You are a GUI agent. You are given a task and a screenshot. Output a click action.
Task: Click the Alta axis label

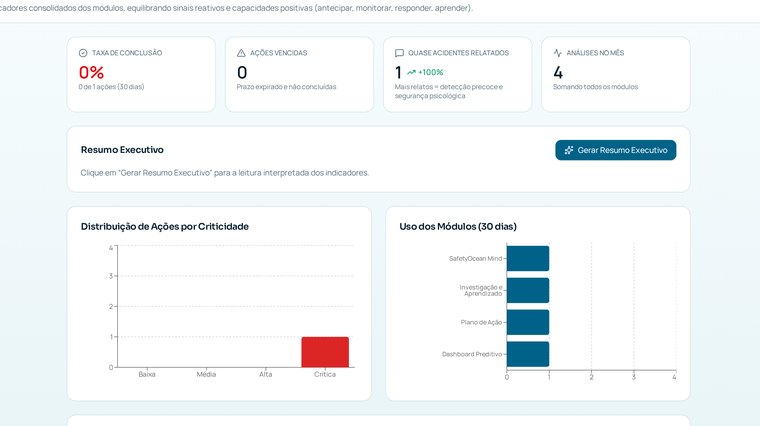(266, 374)
